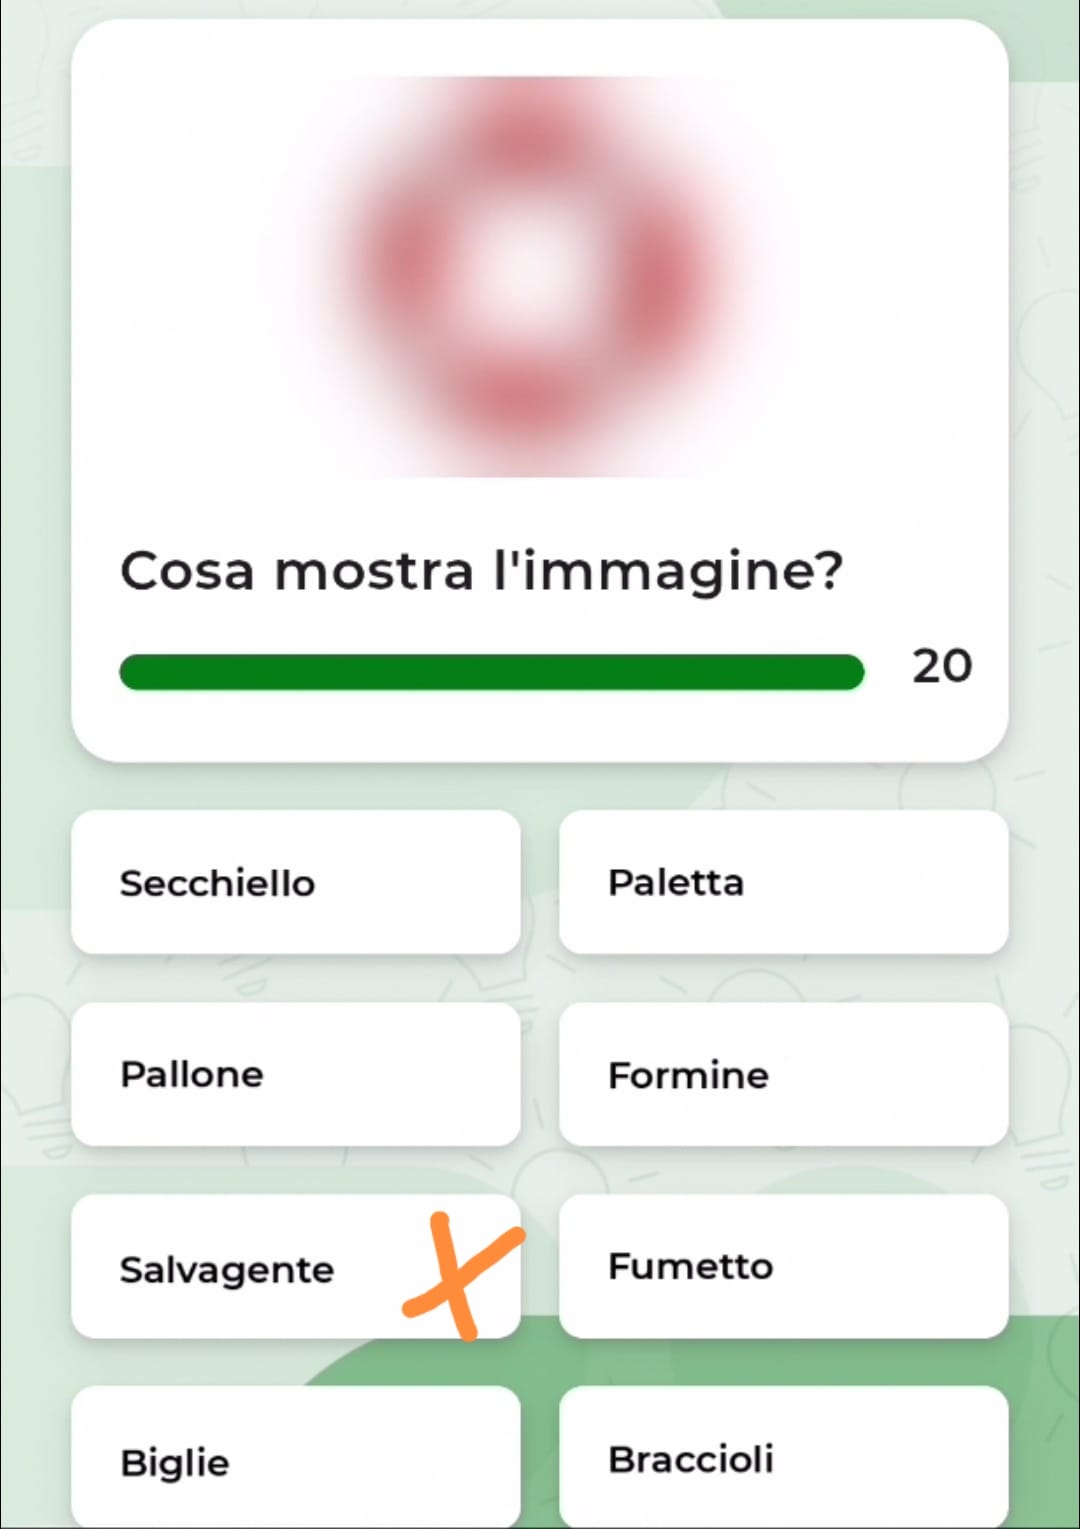The image size is (1080, 1529).
Task: Choose Paletta as the answer
Action: [x=783, y=882]
